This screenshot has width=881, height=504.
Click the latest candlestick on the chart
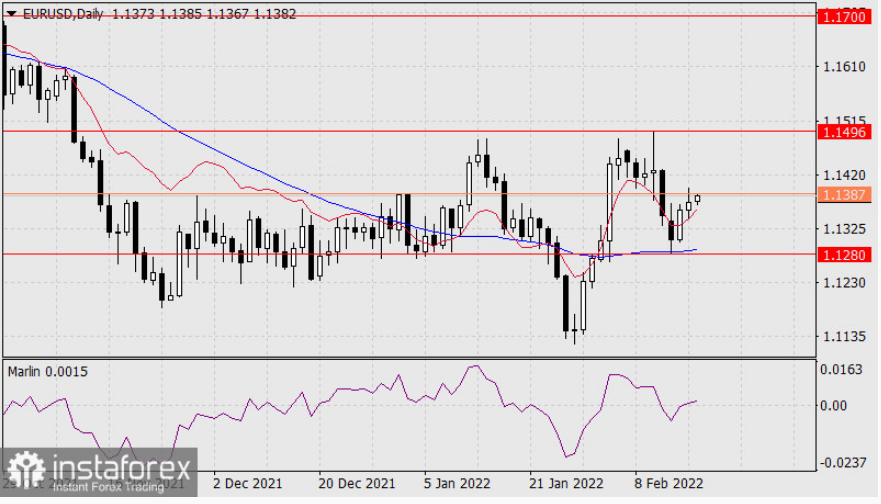[x=697, y=199]
